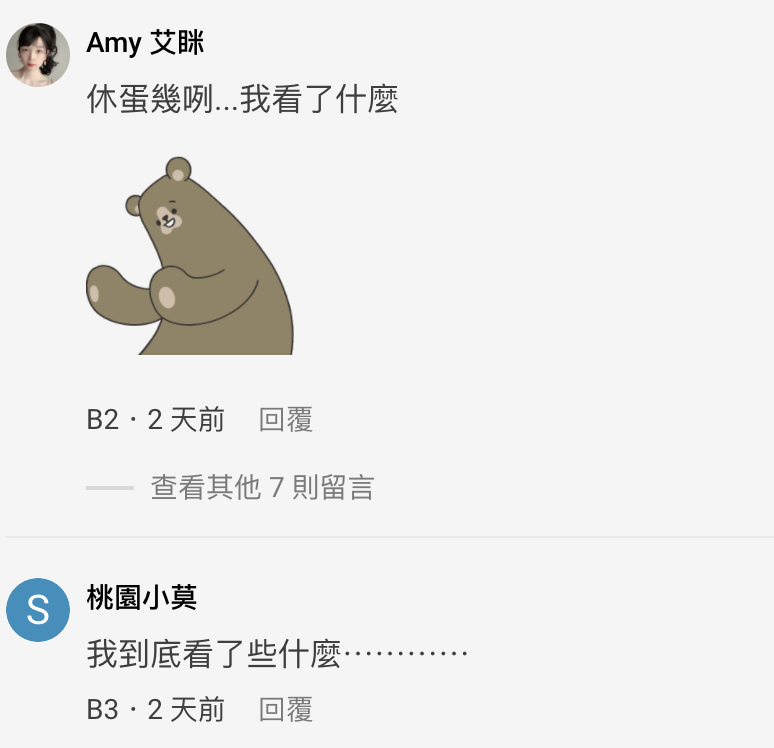Click the trailing dots after 我到底看了些什麼

click(405, 653)
